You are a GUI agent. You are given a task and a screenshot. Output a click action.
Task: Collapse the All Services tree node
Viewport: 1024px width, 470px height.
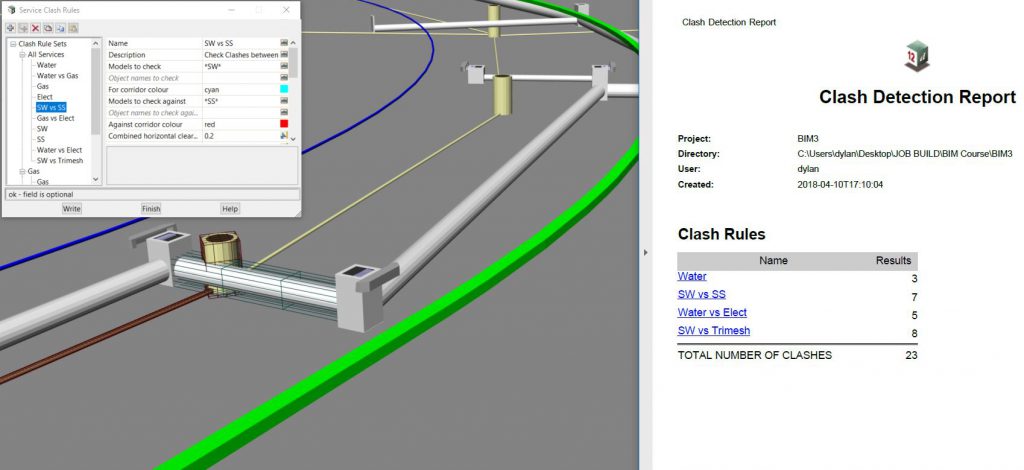(x=21, y=54)
